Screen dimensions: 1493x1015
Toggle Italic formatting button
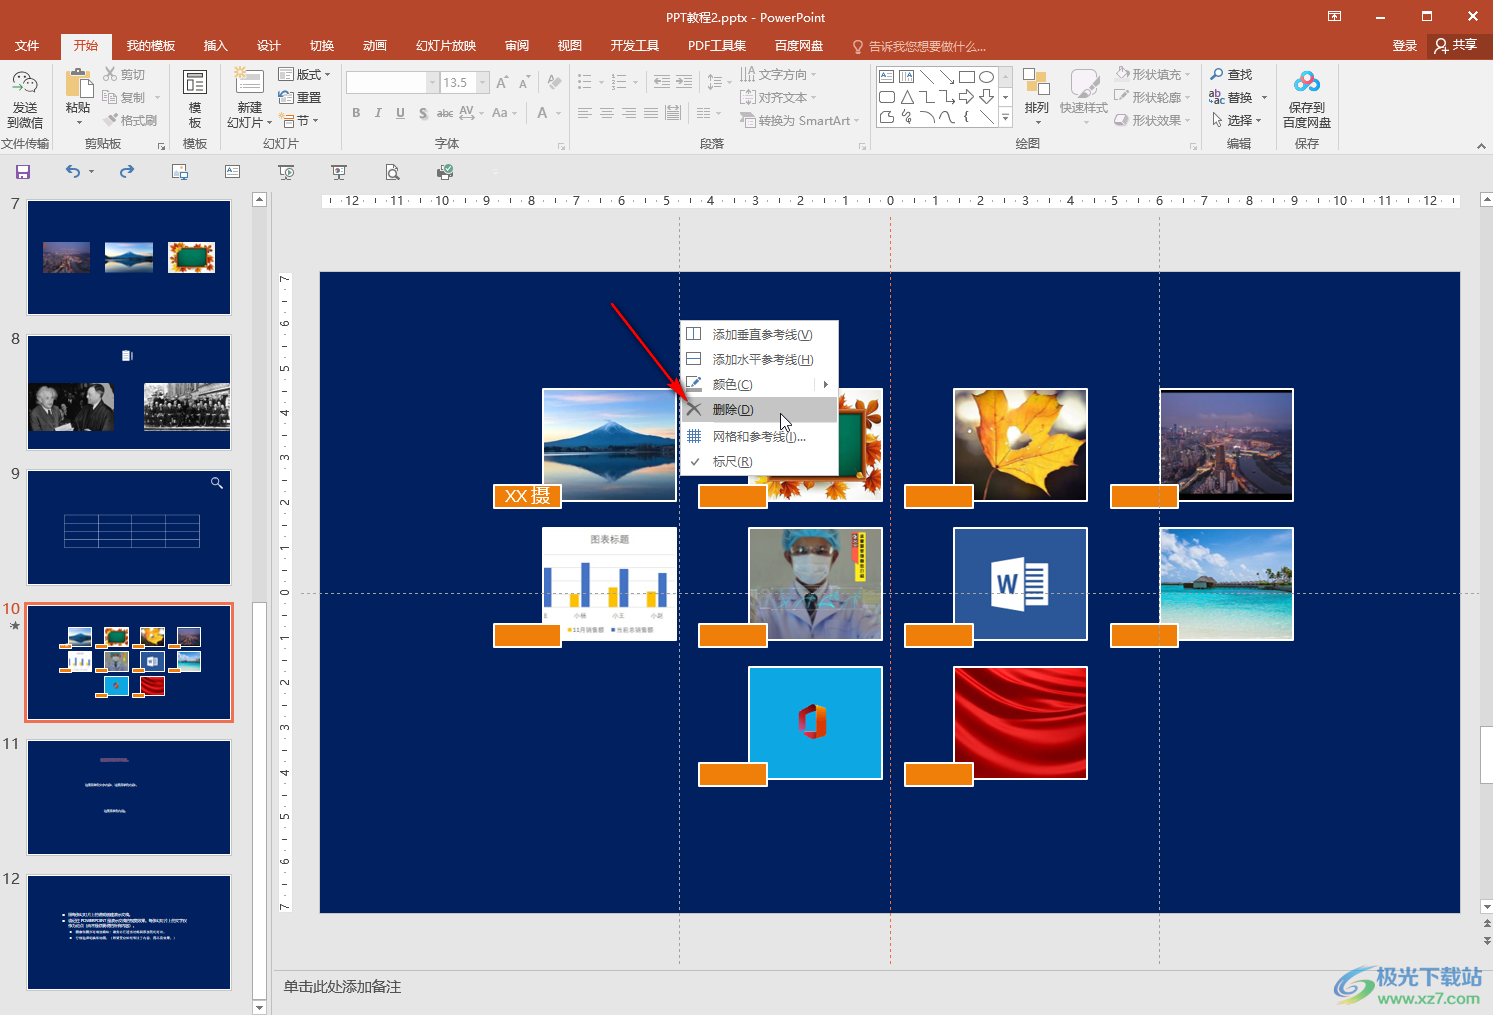tap(378, 113)
